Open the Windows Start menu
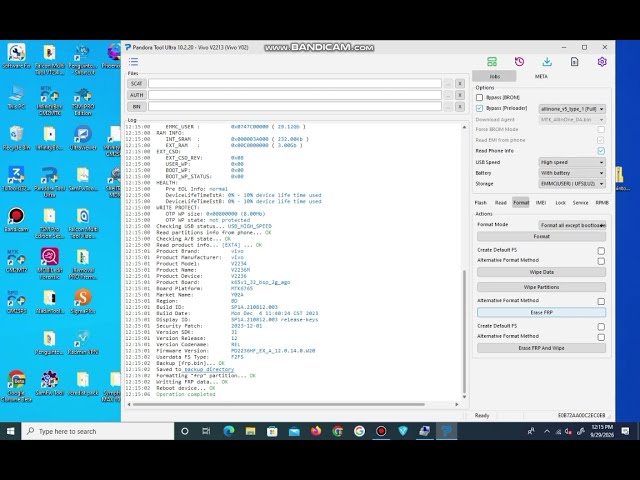 (11, 431)
